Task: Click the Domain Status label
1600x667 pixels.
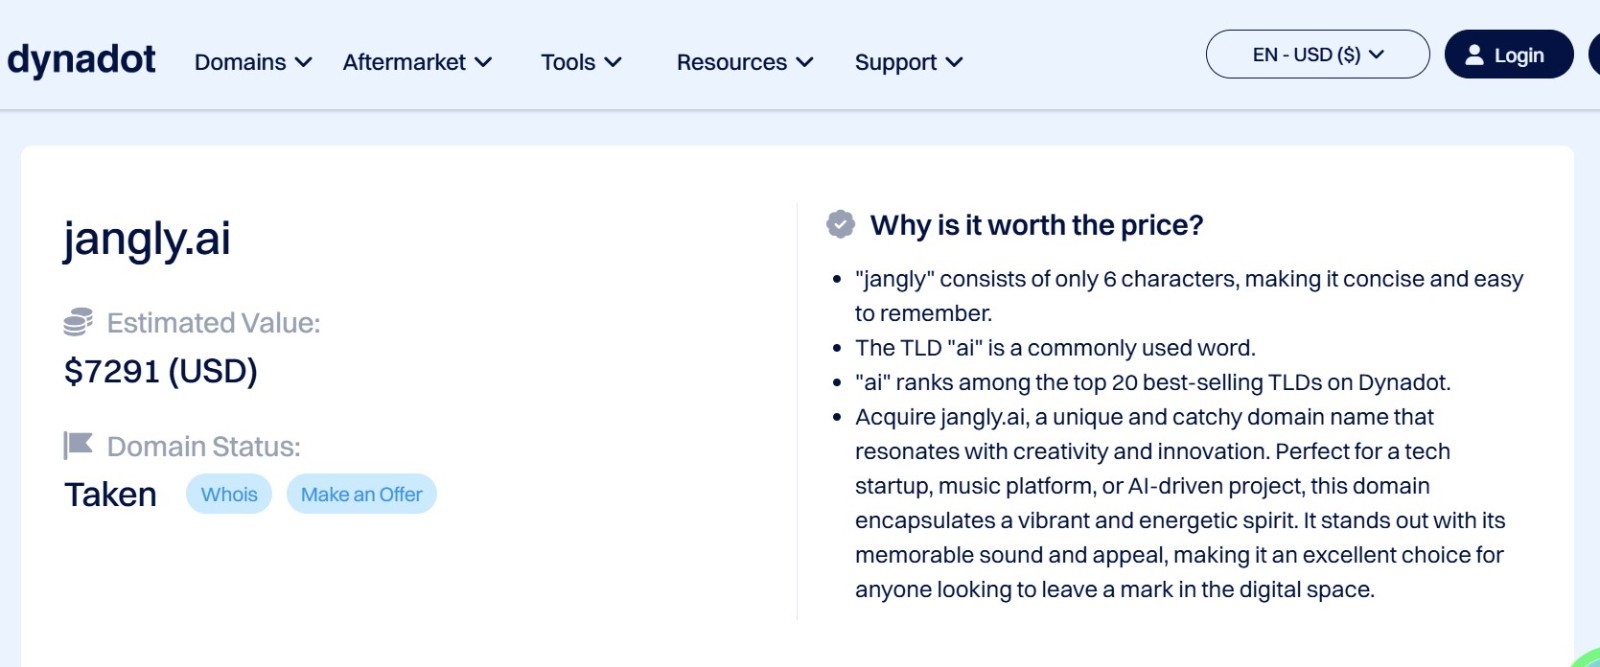Action: pyautogui.click(x=203, y=446)
